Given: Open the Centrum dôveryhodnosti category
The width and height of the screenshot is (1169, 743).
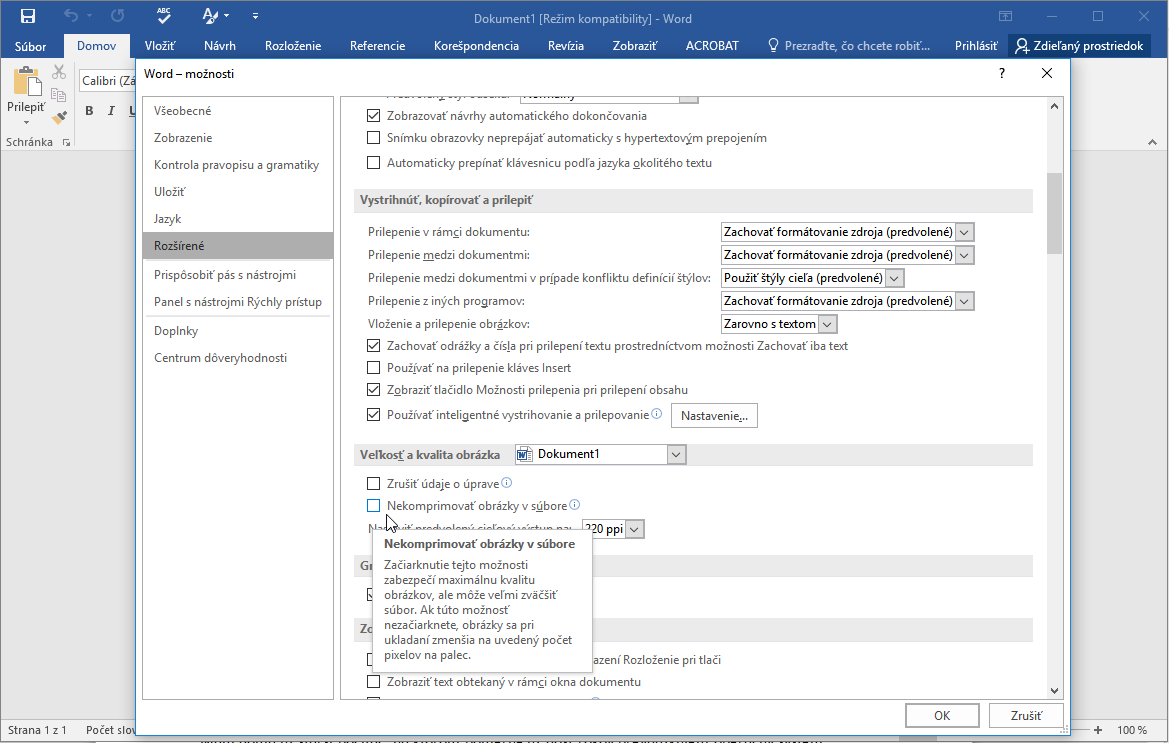Looking at the screenshot, I should point(220,358).
